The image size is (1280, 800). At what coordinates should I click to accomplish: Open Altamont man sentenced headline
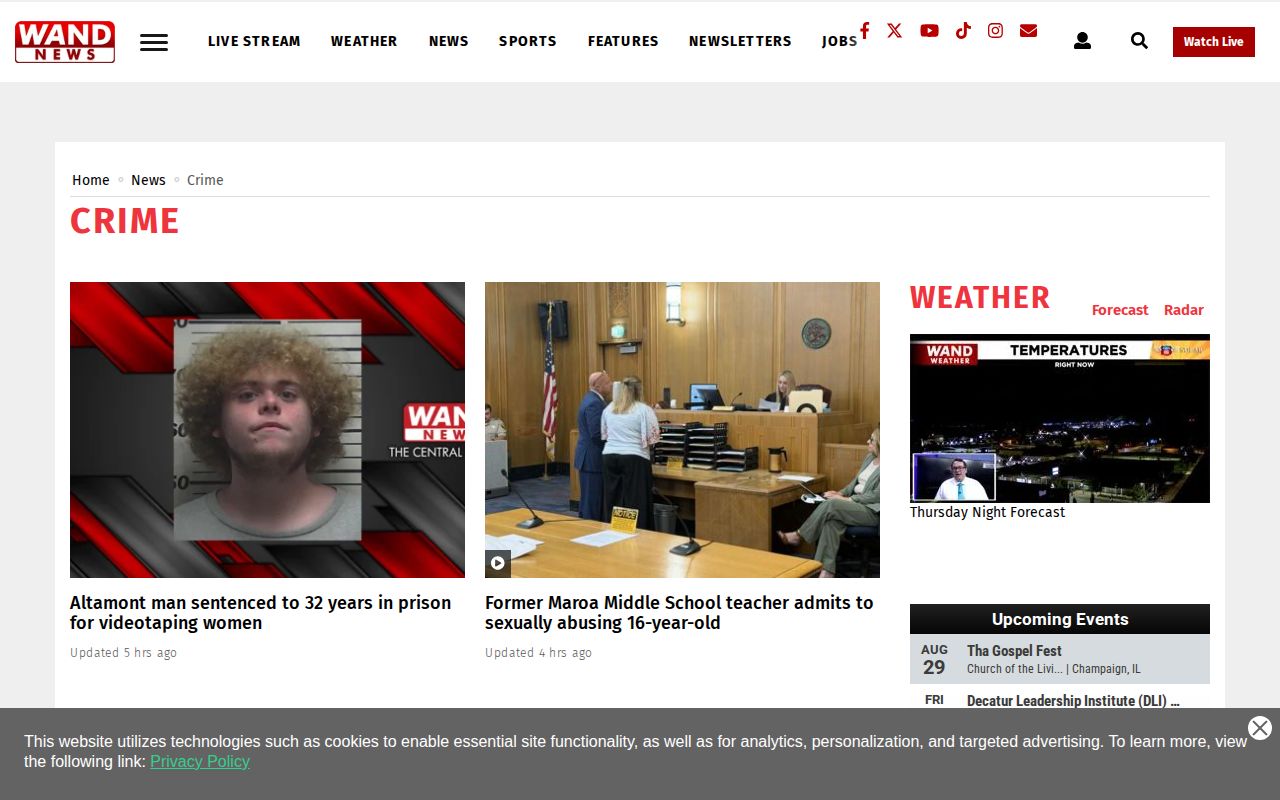261,613
